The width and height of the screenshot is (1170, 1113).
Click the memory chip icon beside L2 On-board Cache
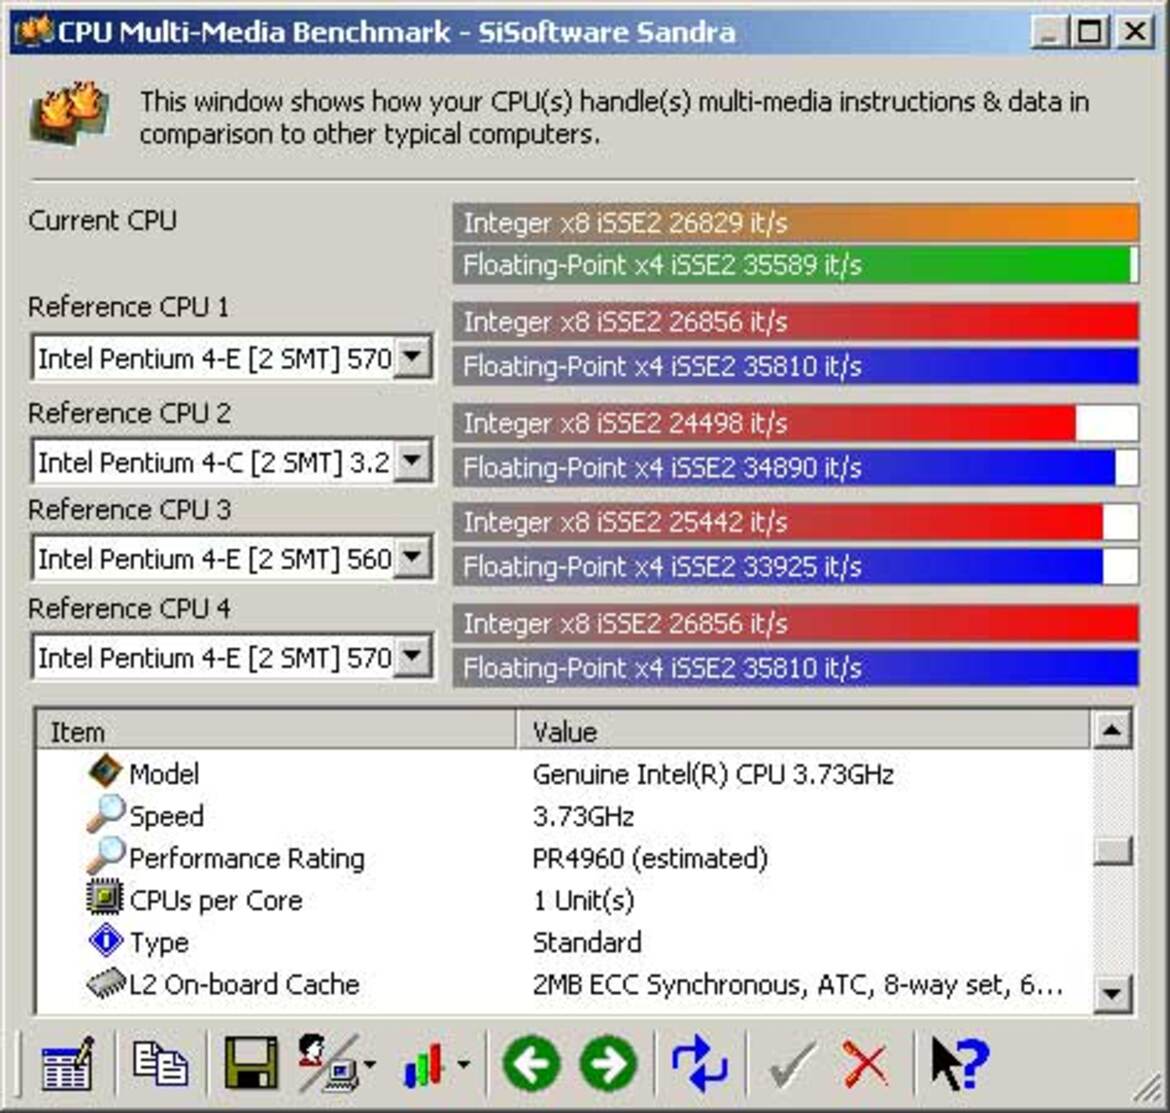pyautogui.click(x=105, y=982)
